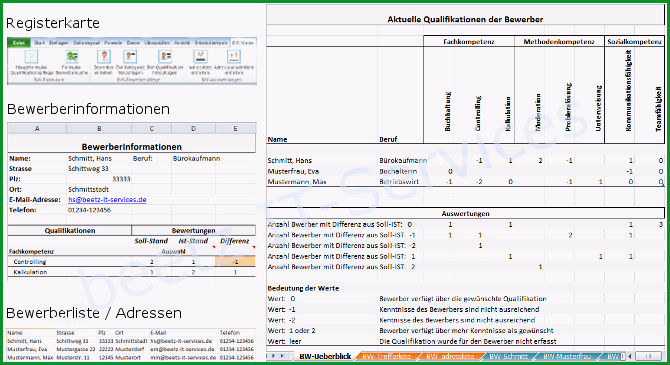Click the rotated 'Kommunikationsfähigkeit' column label
This screenshot has width=670, height=365.
tap(628, 91)
